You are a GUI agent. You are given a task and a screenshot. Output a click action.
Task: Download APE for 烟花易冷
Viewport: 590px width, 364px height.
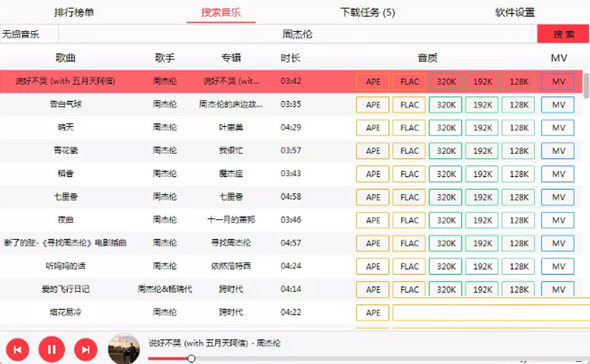(373, 313)
